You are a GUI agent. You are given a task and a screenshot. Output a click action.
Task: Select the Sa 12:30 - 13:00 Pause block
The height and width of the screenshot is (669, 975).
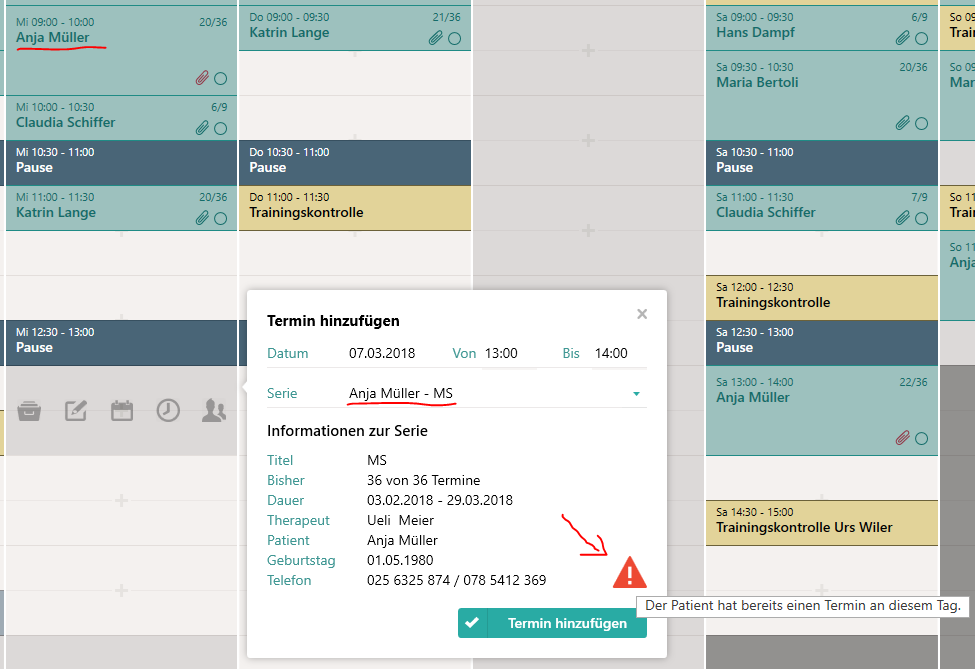click(x=822, y=343)
